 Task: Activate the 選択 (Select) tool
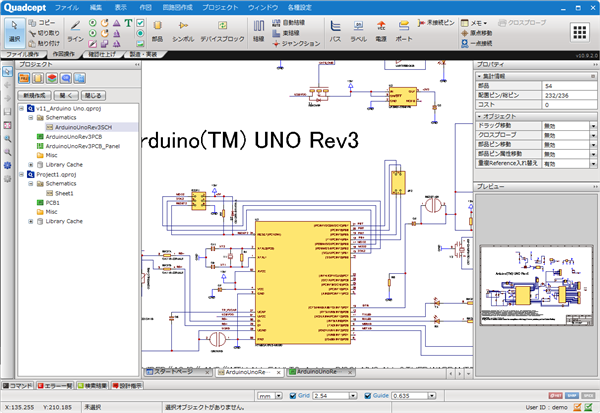click(x=15, y=31)
